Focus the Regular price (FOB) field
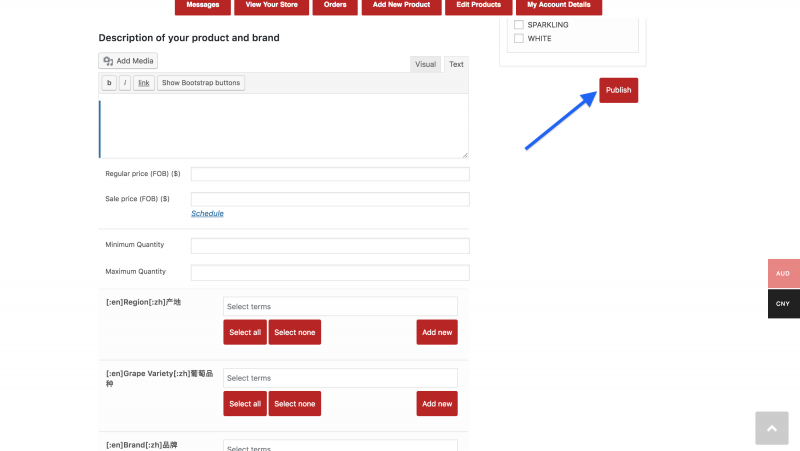Viewport: 800px width, 451px height. pos(330,174)
